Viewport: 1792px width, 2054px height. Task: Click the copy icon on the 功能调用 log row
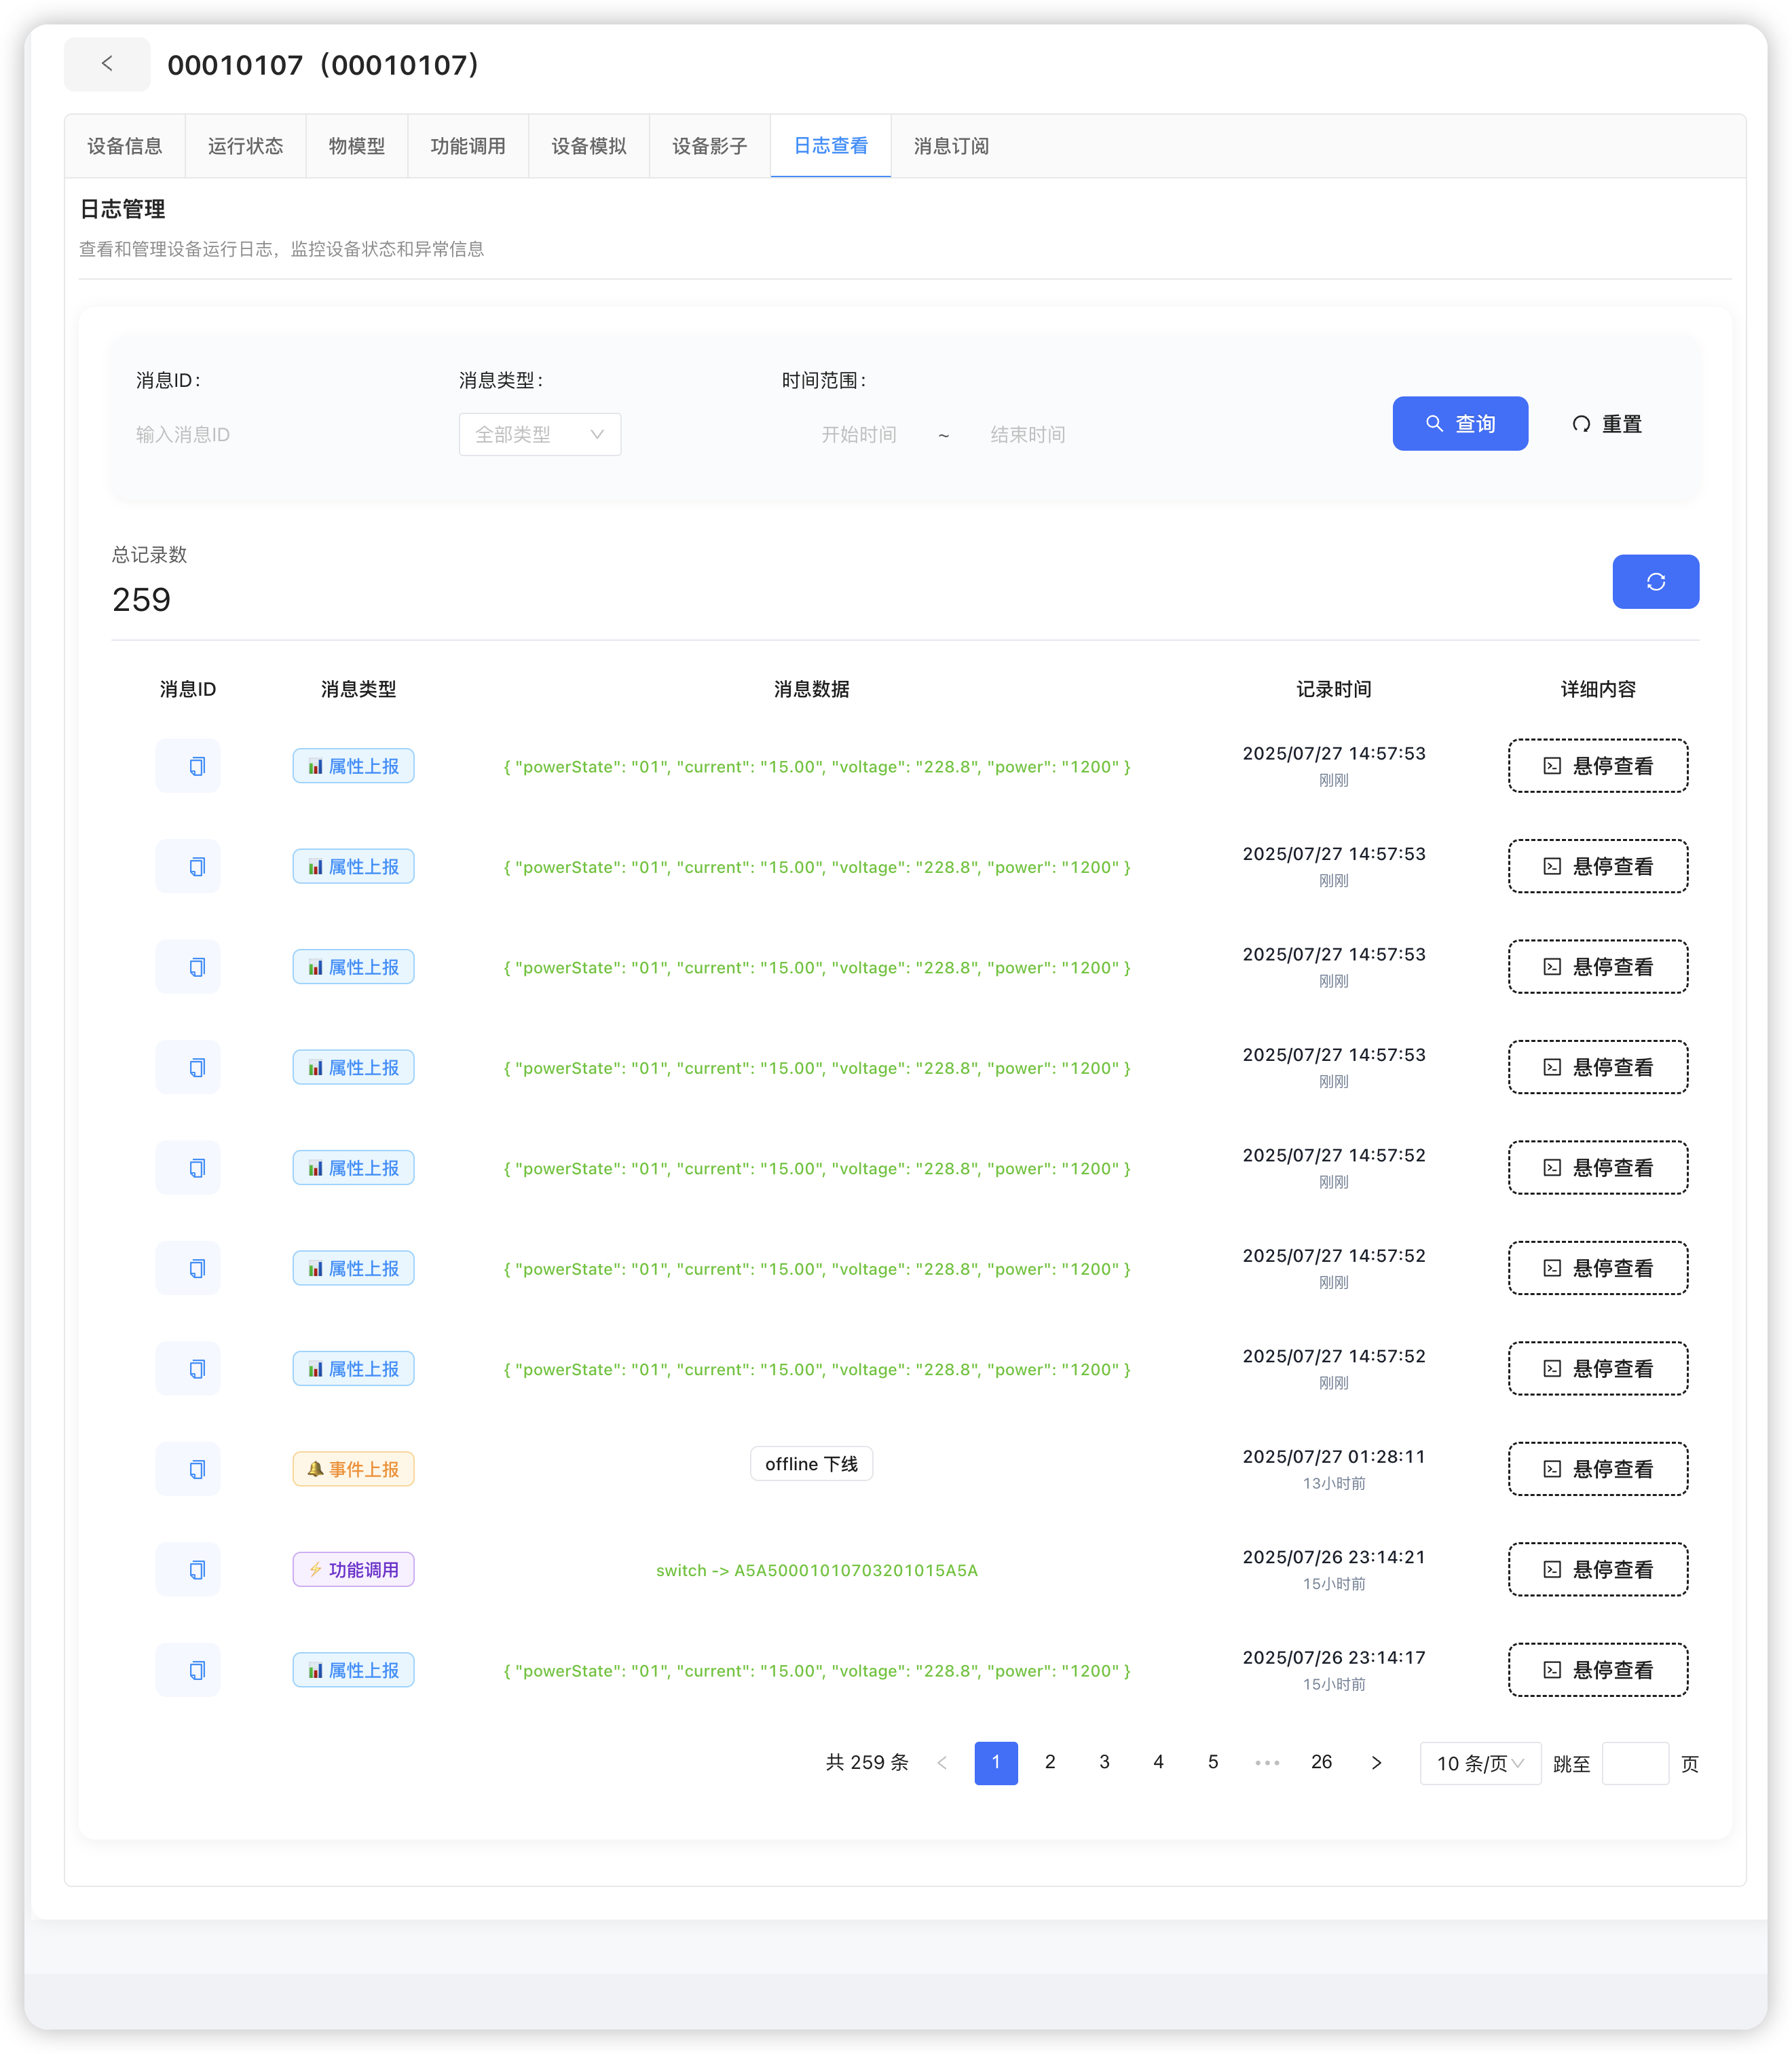[187, 1569]
